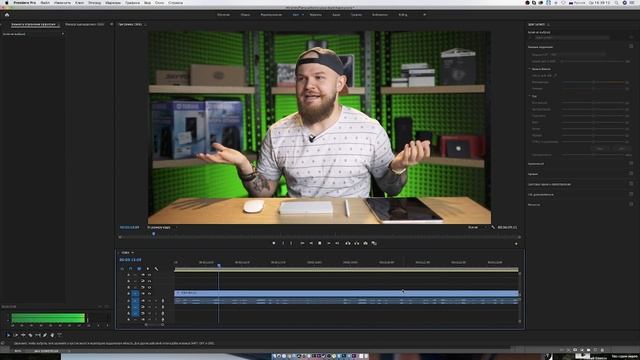The image size is (640, 360).
Task: Go to Out point in Program monitor
Action: tap(337, 243)
